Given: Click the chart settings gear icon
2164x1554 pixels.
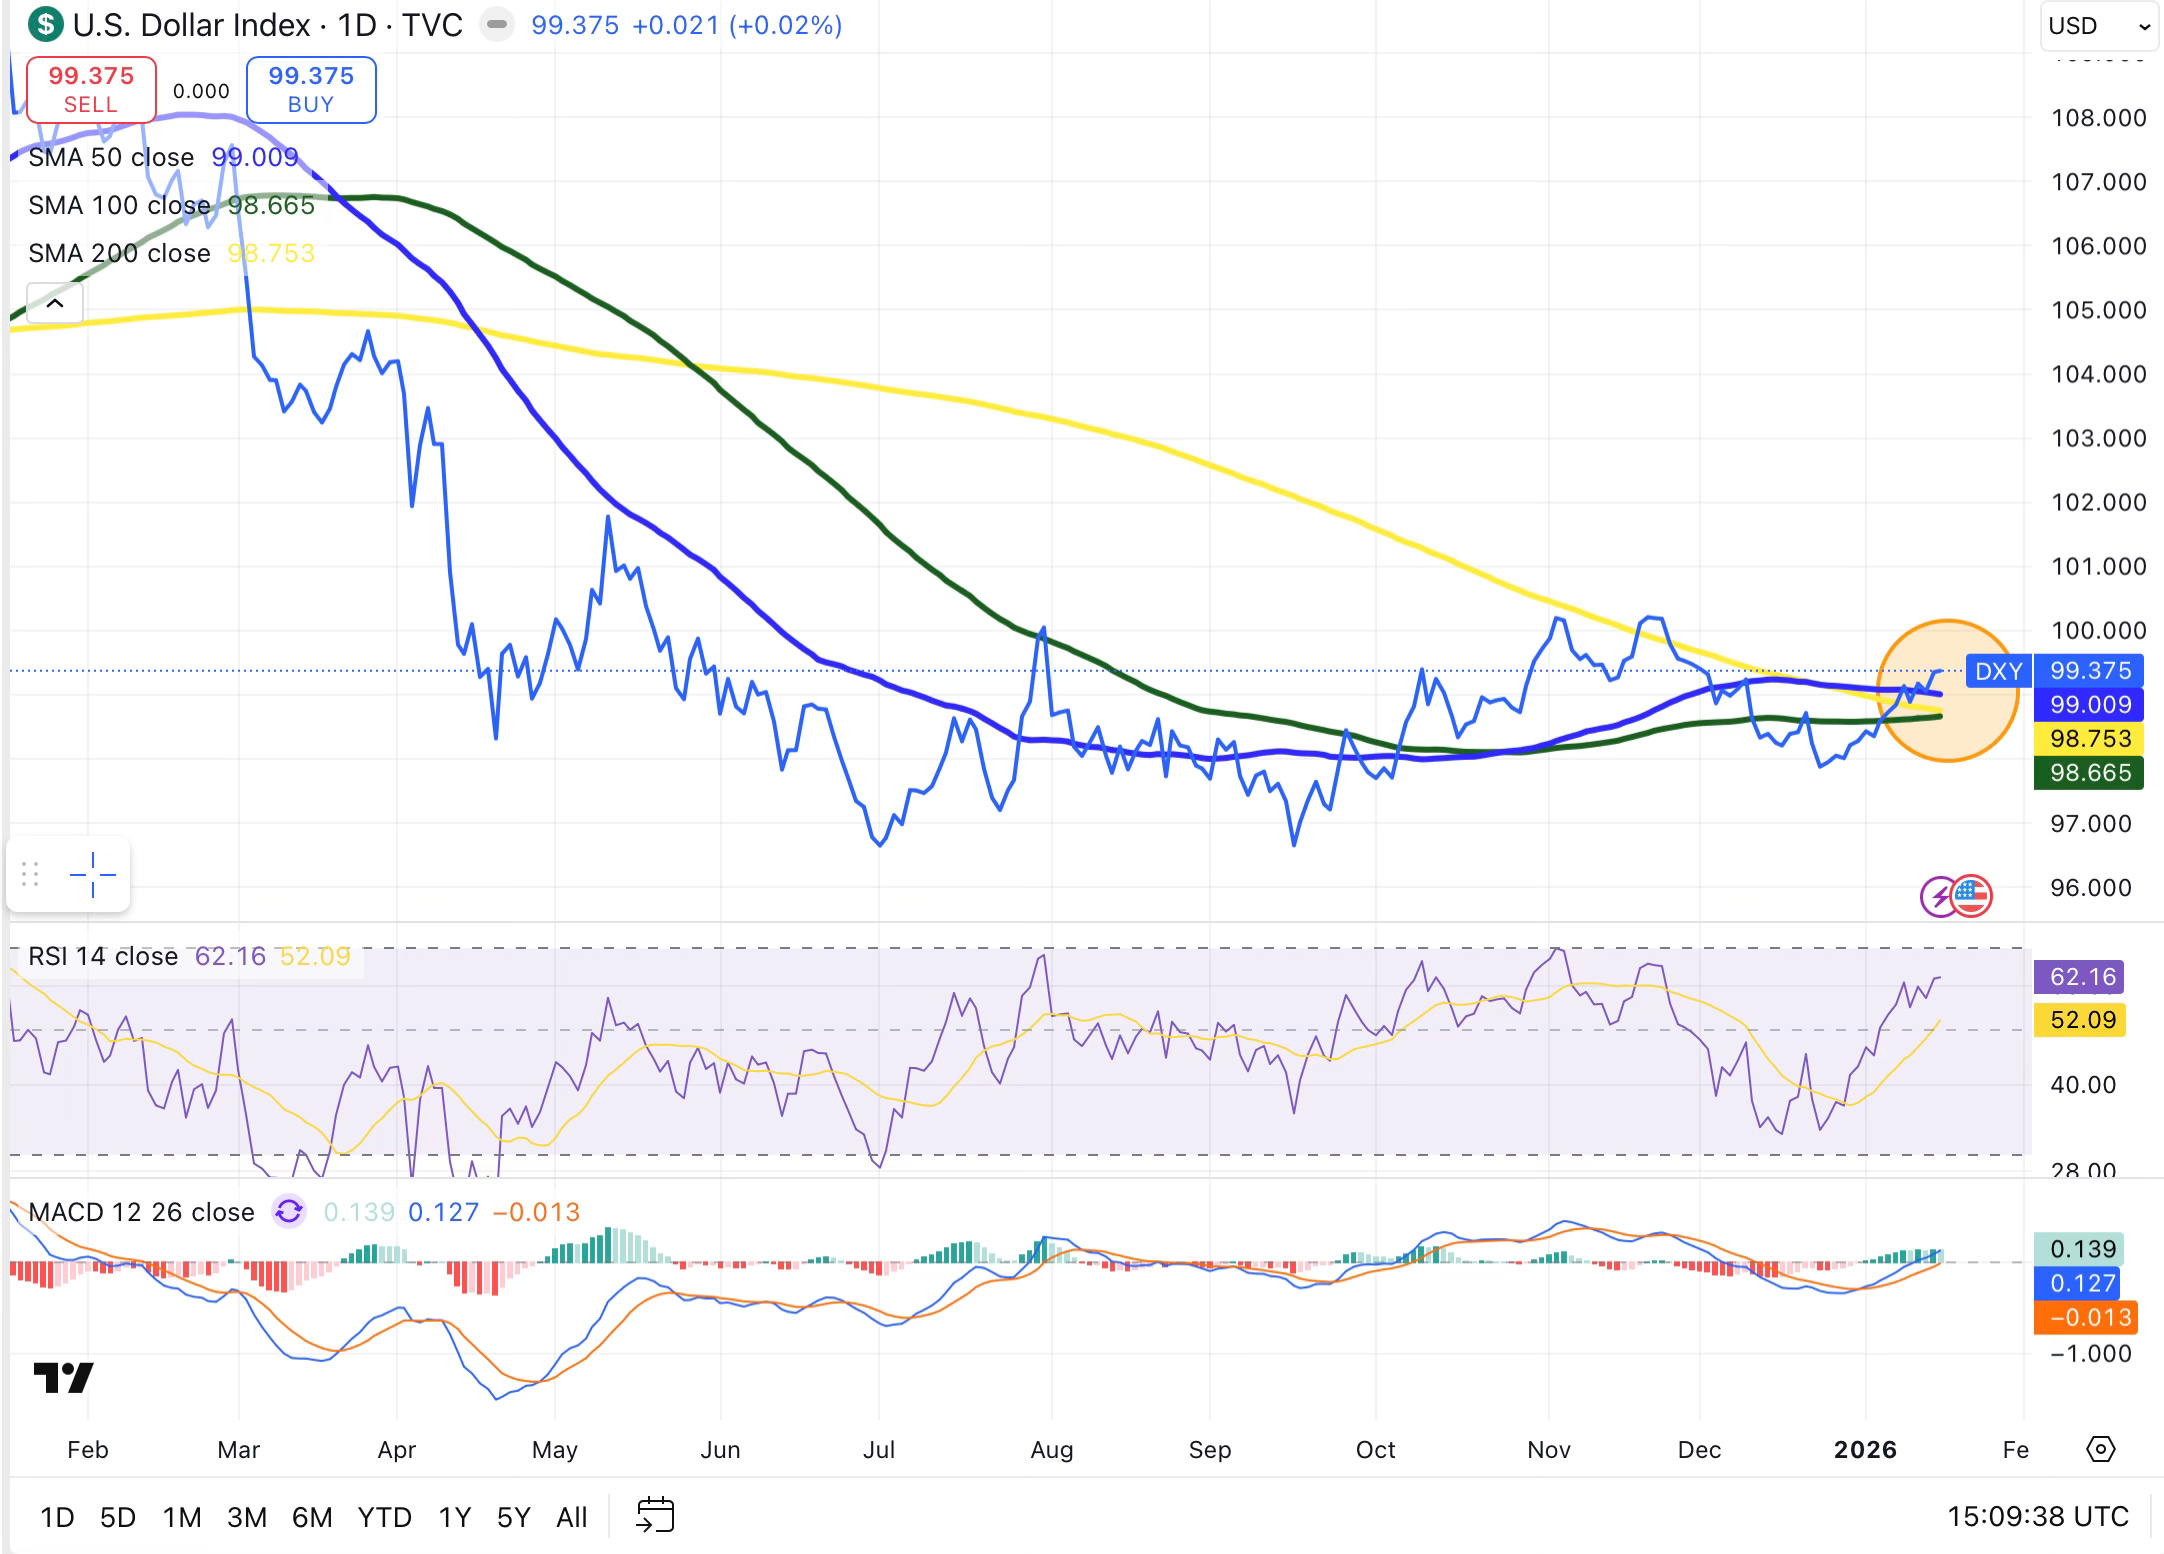Looking at the screenshot, I should 2101,1449.
